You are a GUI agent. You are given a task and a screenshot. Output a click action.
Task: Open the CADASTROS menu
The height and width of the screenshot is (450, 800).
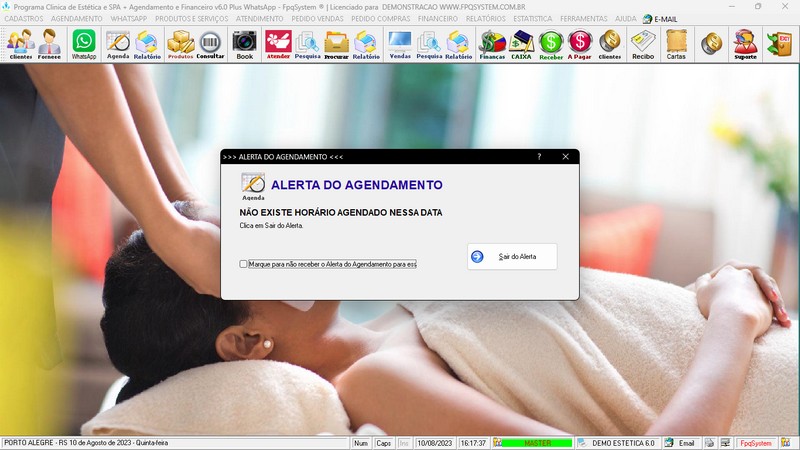pos(24,19)
